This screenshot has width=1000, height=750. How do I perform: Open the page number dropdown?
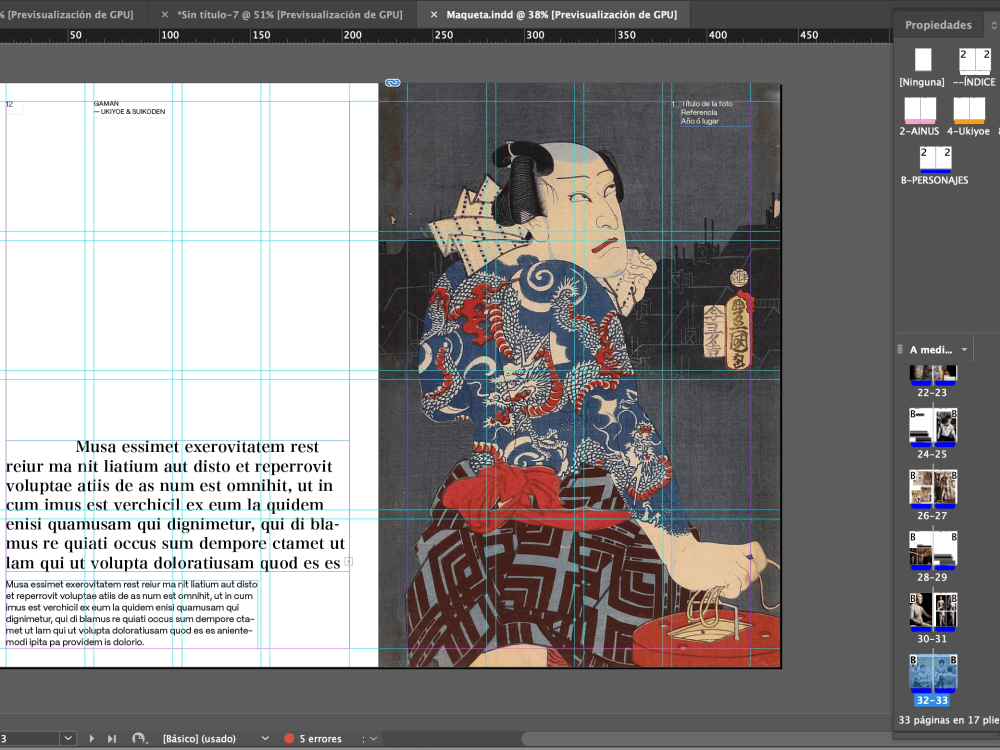coord(68,739)
